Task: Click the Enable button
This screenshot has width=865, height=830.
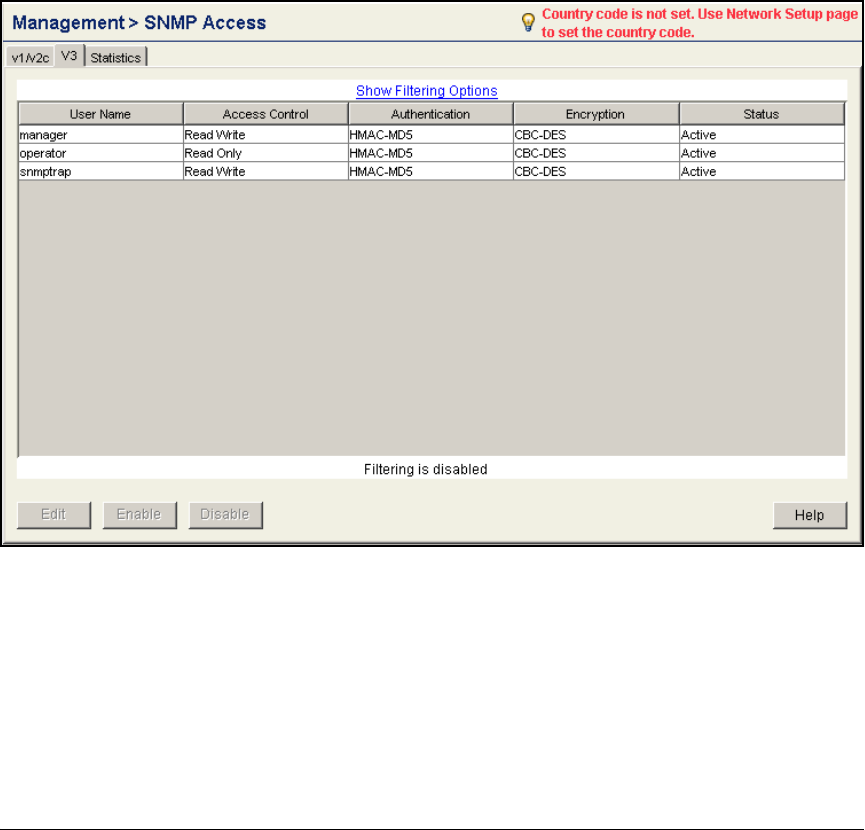Action: point(140,515)
